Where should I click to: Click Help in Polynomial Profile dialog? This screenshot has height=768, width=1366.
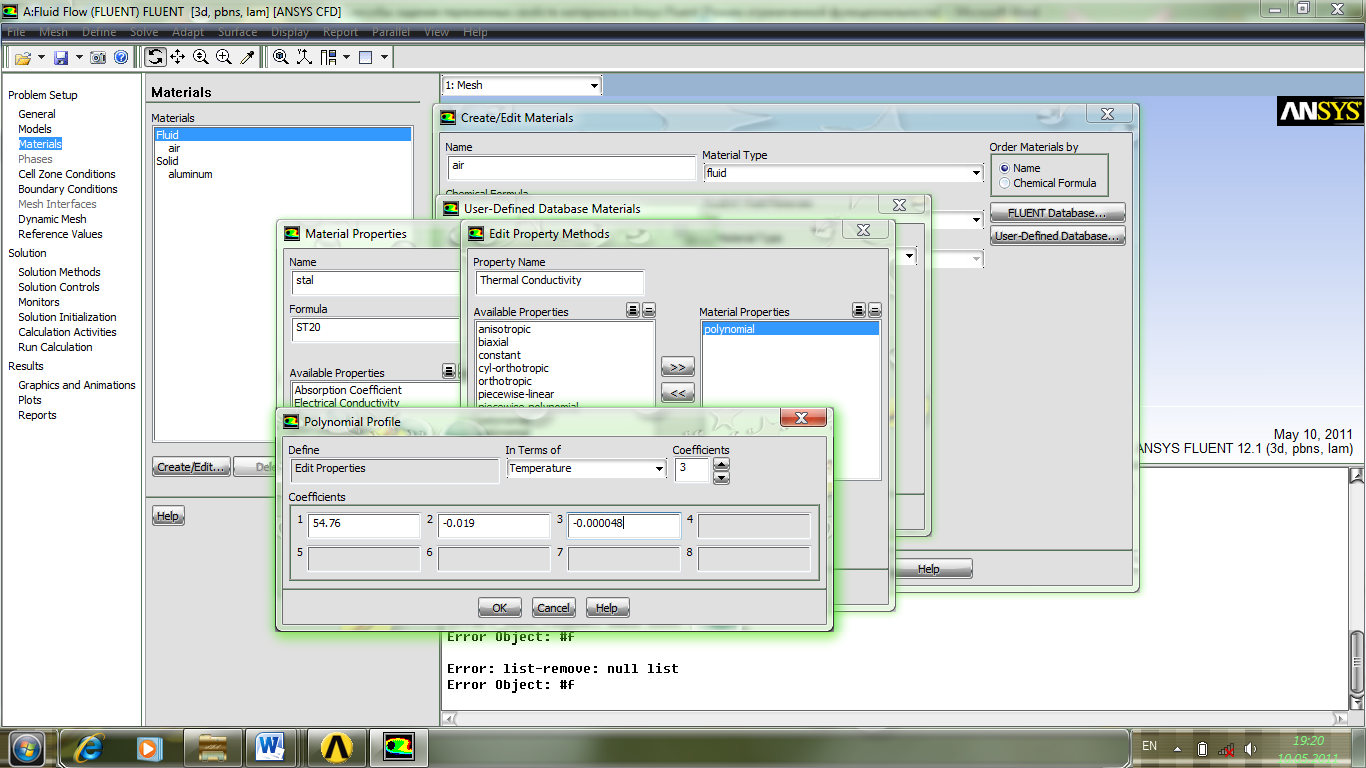pos(607,607)
